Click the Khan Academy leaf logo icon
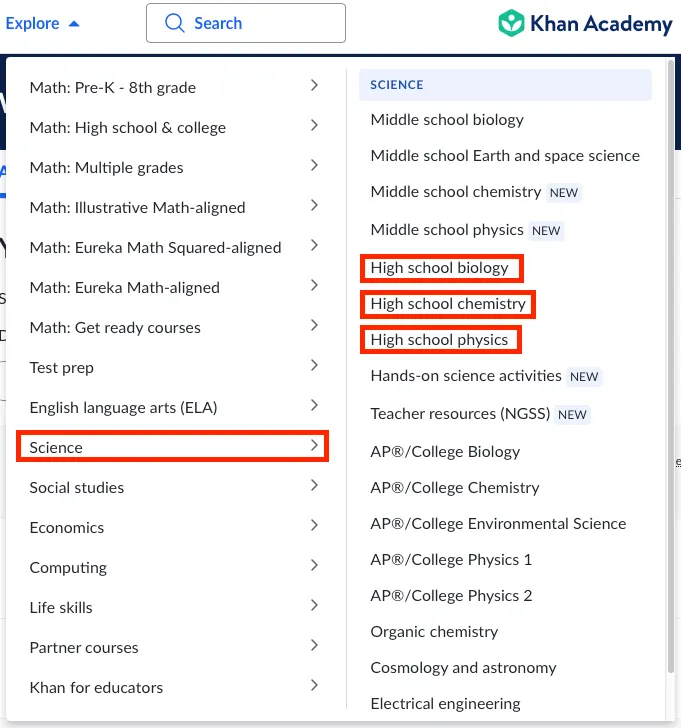 512,23
